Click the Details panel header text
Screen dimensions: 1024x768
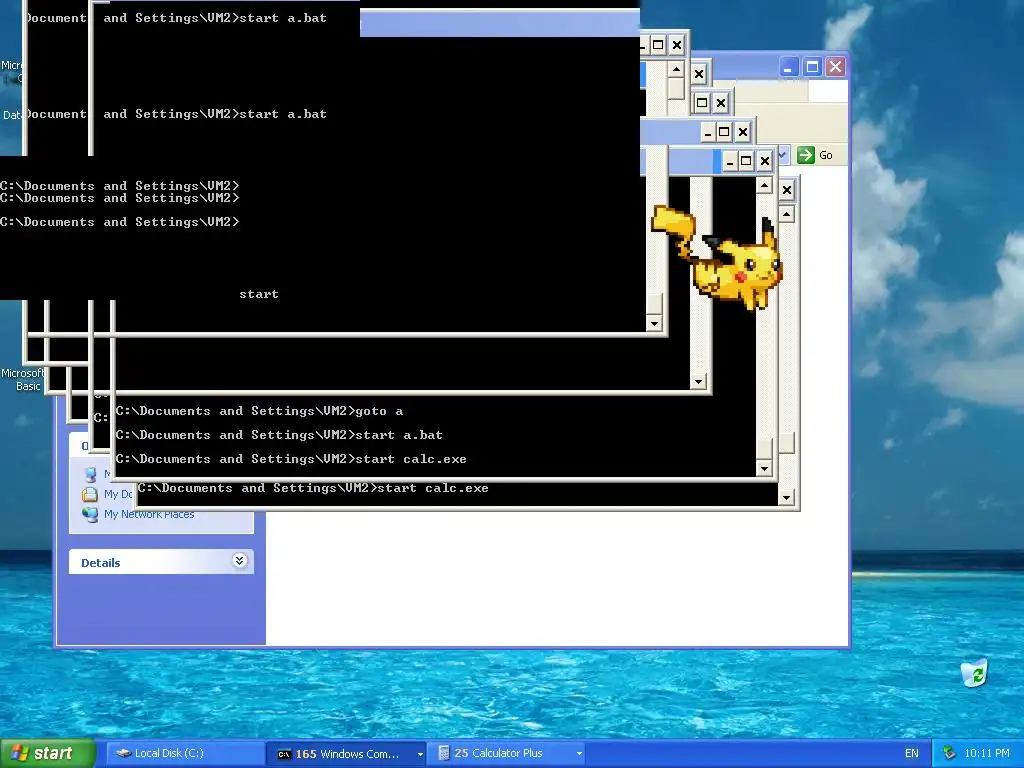click(x=101, y=563)
